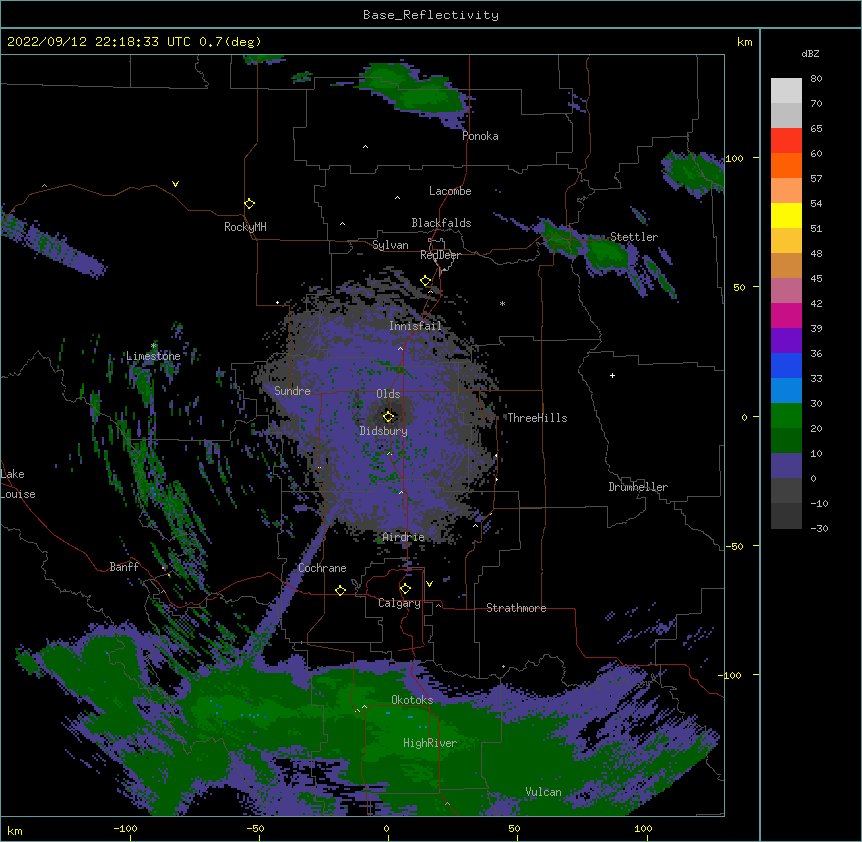Click the Strathmore town label
The height and width of the screenshot is (842, 862).
click(516, 608)
